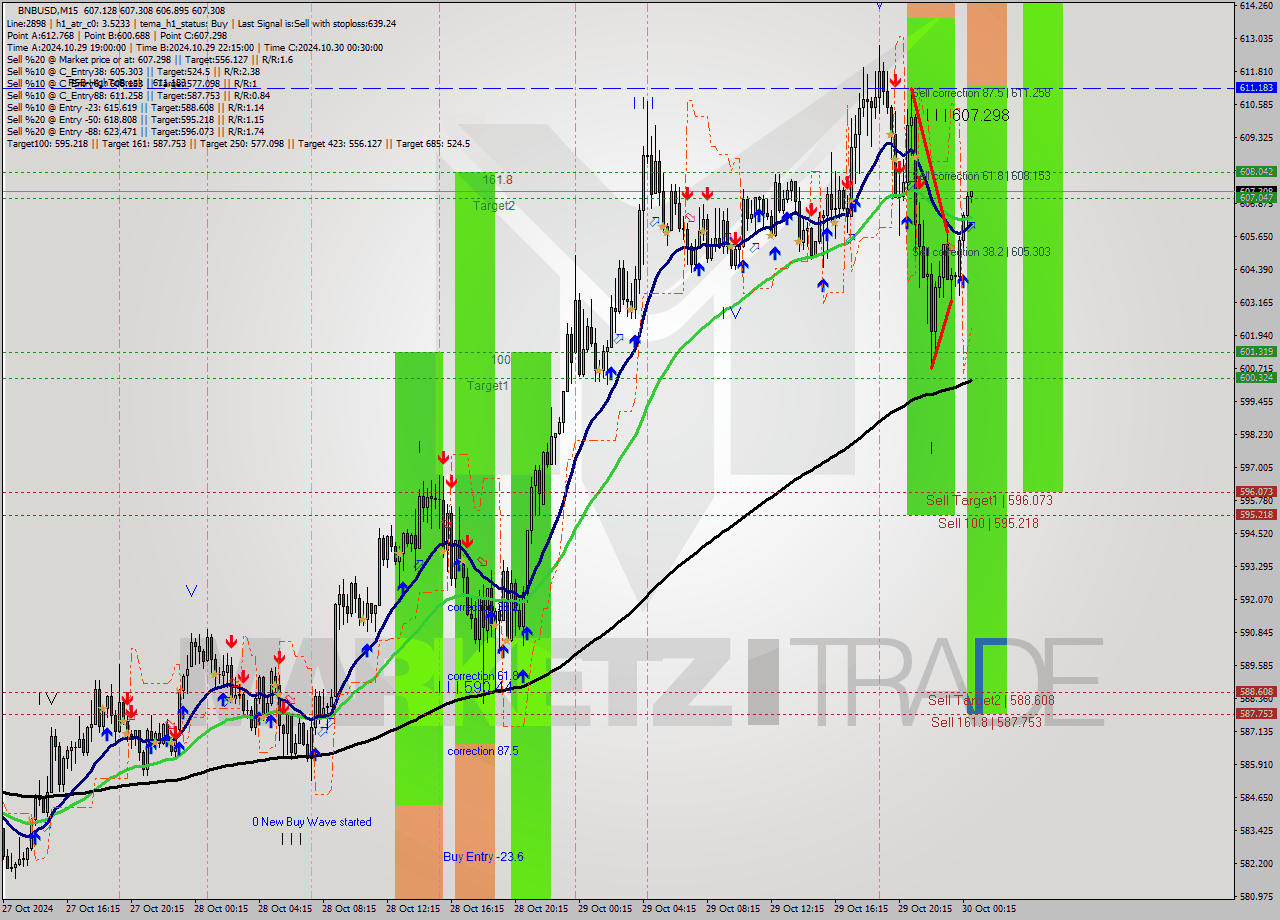This screenshot has width=1280, height=920.
Task: Click the '27 Oct 2024' date label
Action: (29, 909)
